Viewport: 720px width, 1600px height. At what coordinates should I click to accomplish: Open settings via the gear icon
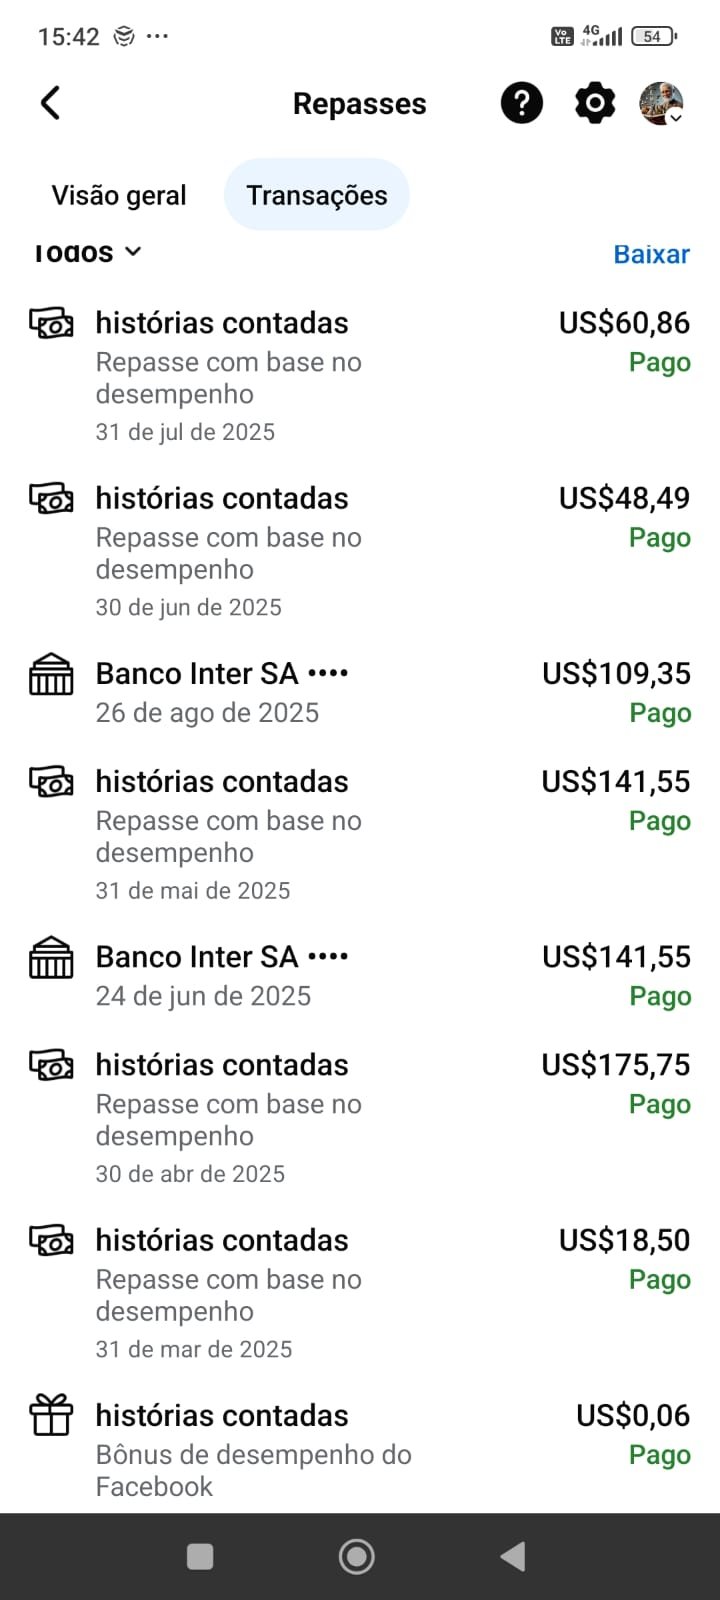(x=595, y=103)
